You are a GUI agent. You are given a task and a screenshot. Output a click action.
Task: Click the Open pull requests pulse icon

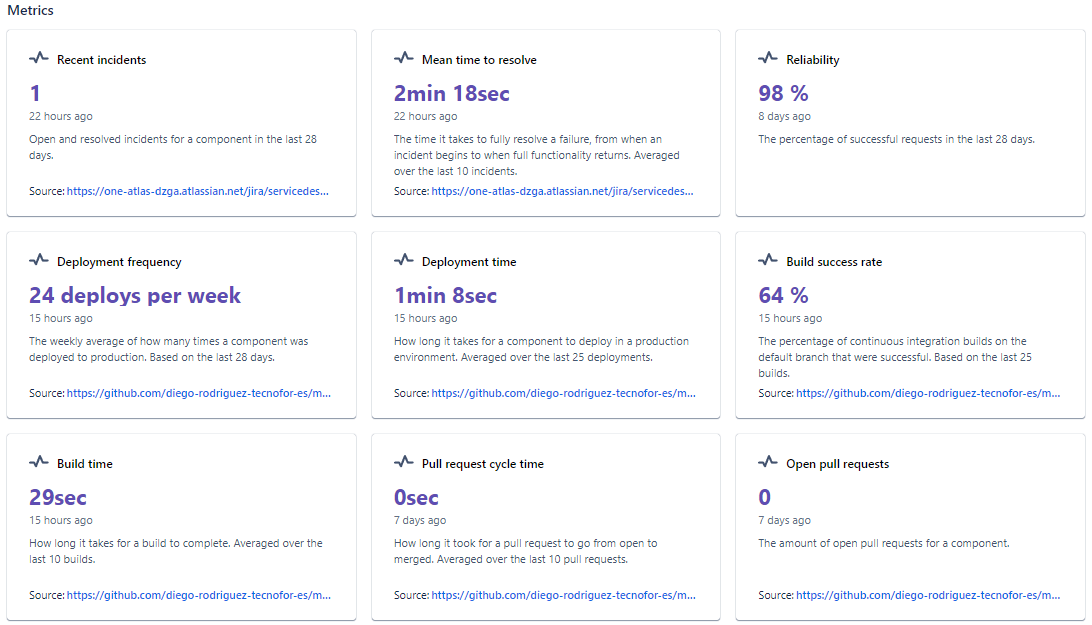pyautogui.click(x=768, y=463)
